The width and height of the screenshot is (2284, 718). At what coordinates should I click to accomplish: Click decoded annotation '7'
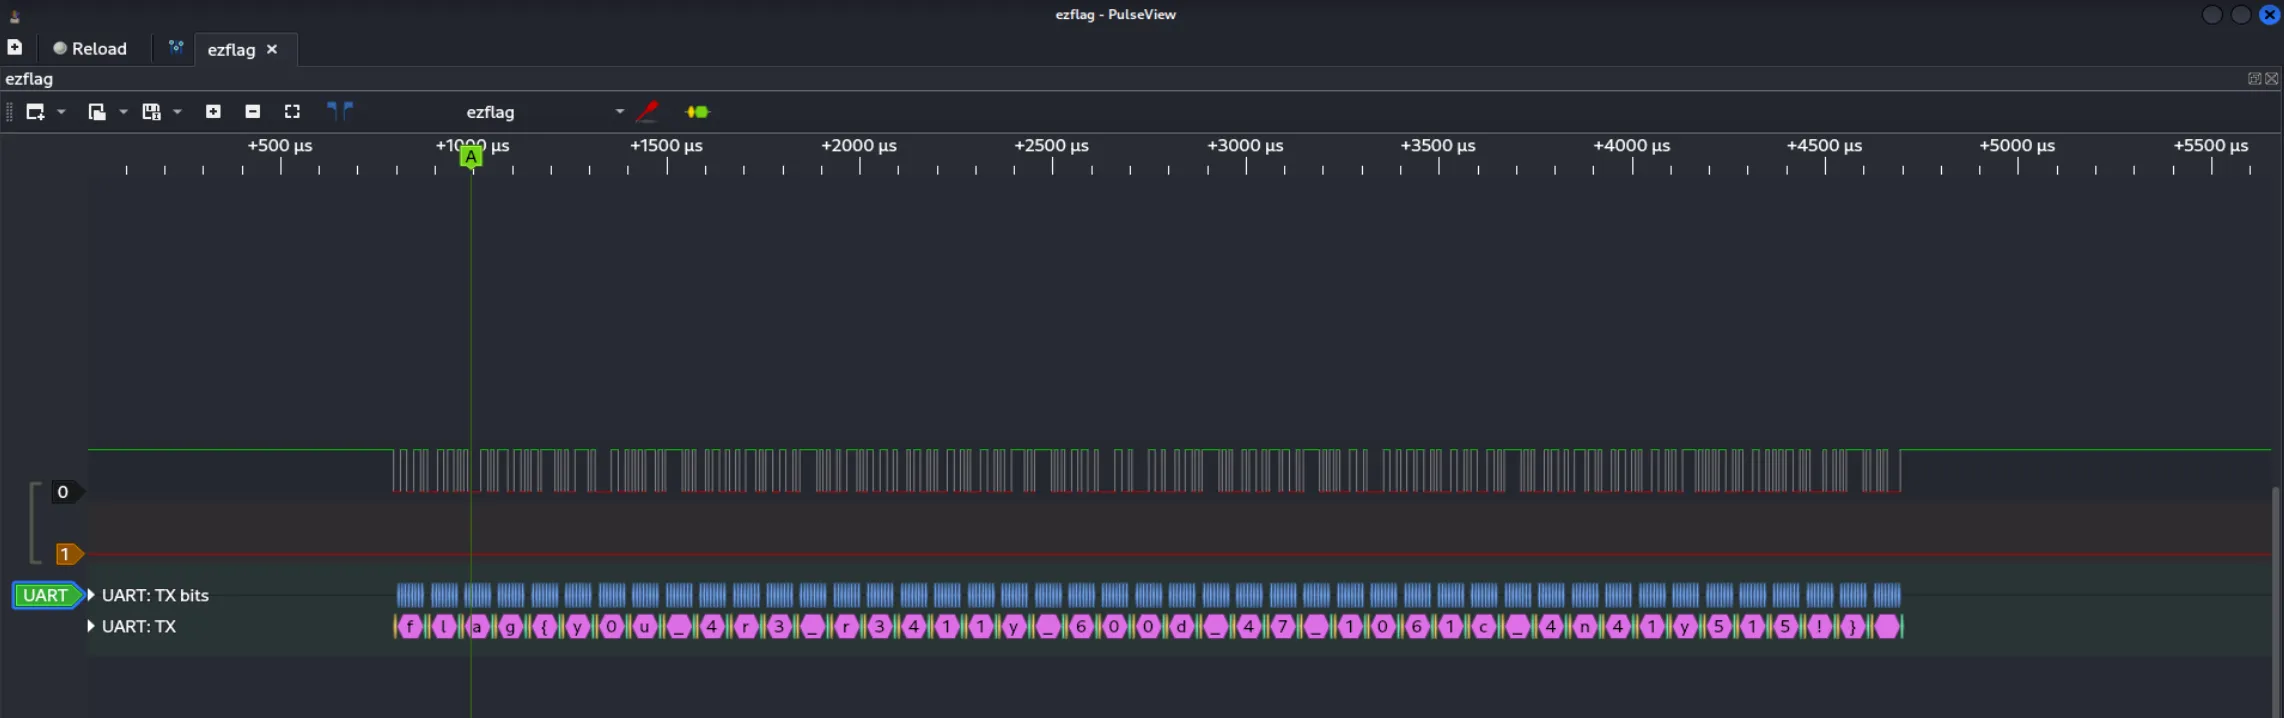coord(1283,627)
